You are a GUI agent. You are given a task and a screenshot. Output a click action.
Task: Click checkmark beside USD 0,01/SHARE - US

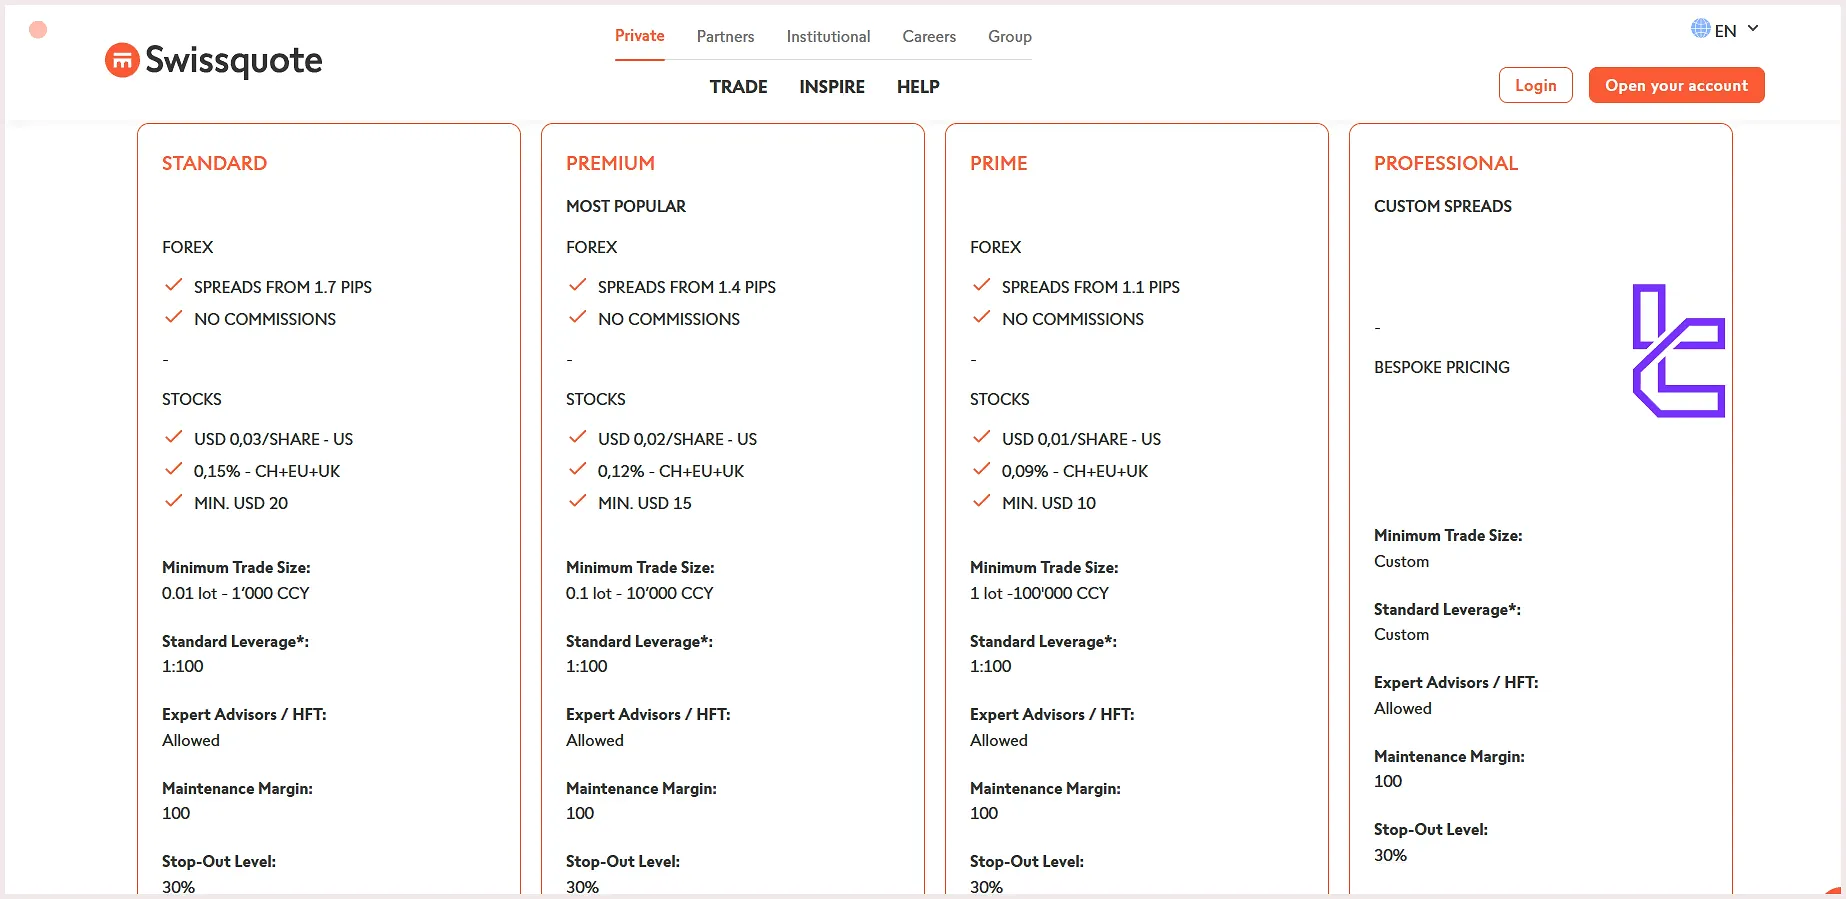tap(982, 437)
